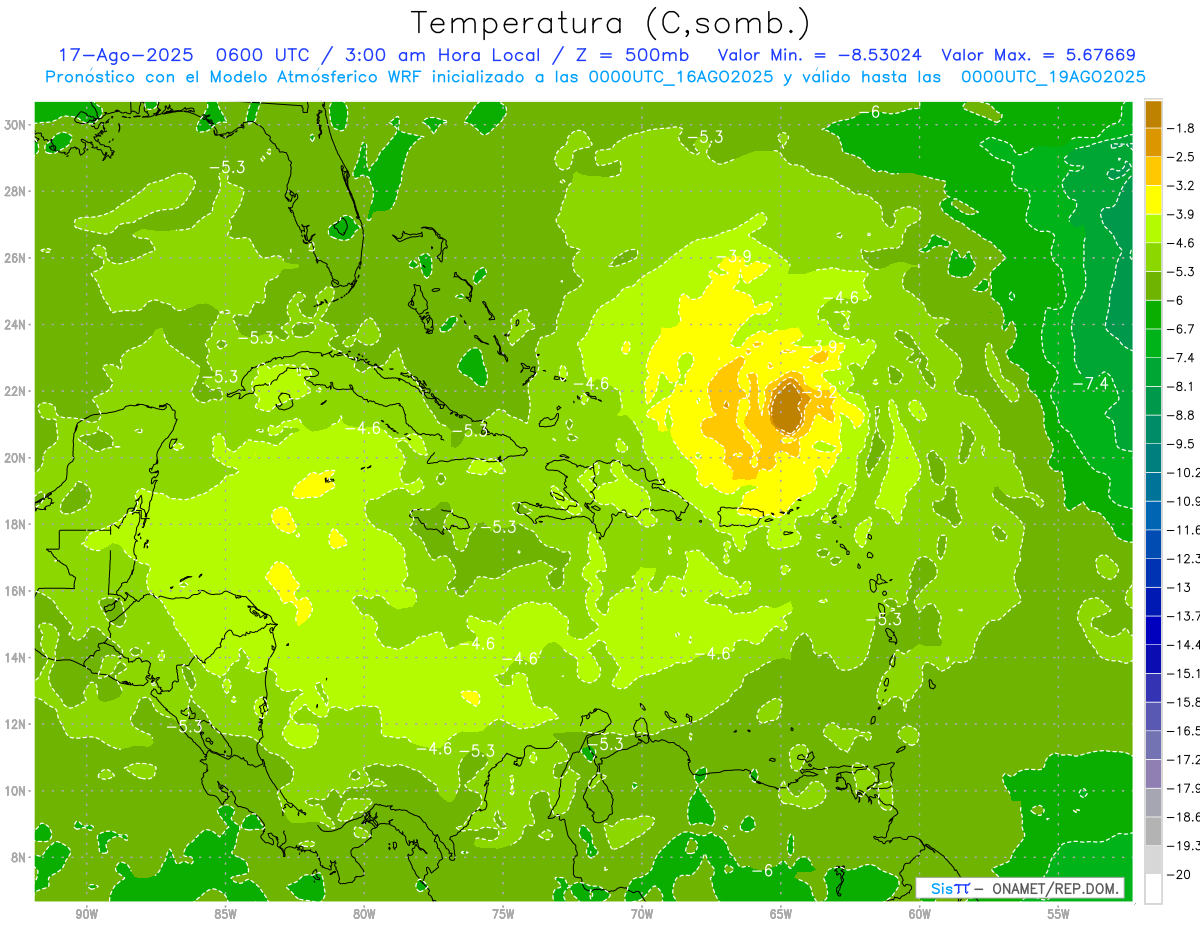
Task: Click the legend swatch between -12.3 and -13
Action: point(1153,573)
